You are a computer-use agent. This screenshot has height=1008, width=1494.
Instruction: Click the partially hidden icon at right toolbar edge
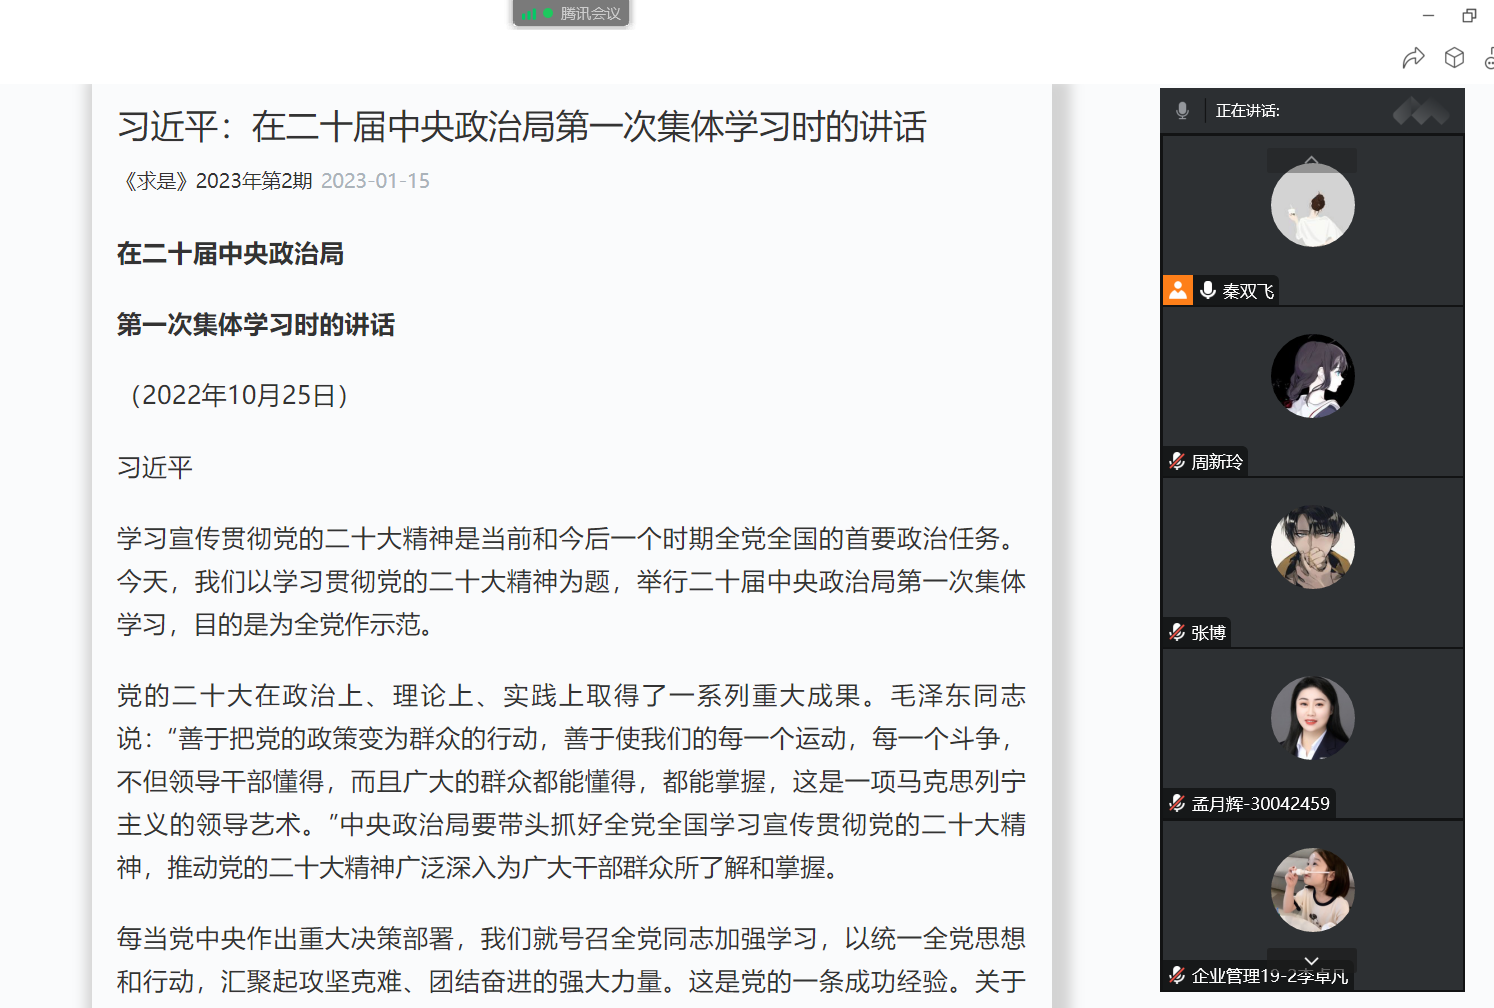[1488, 58]
